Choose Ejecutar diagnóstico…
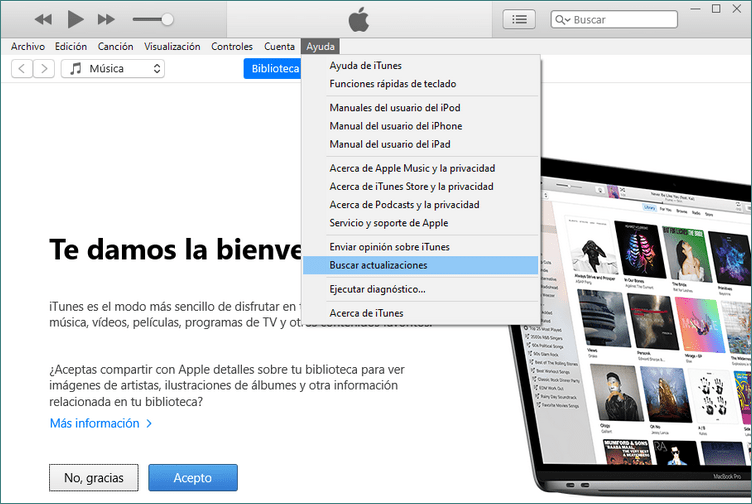Image resolution: width=752 pixels, height=504 pixels. 421,289
